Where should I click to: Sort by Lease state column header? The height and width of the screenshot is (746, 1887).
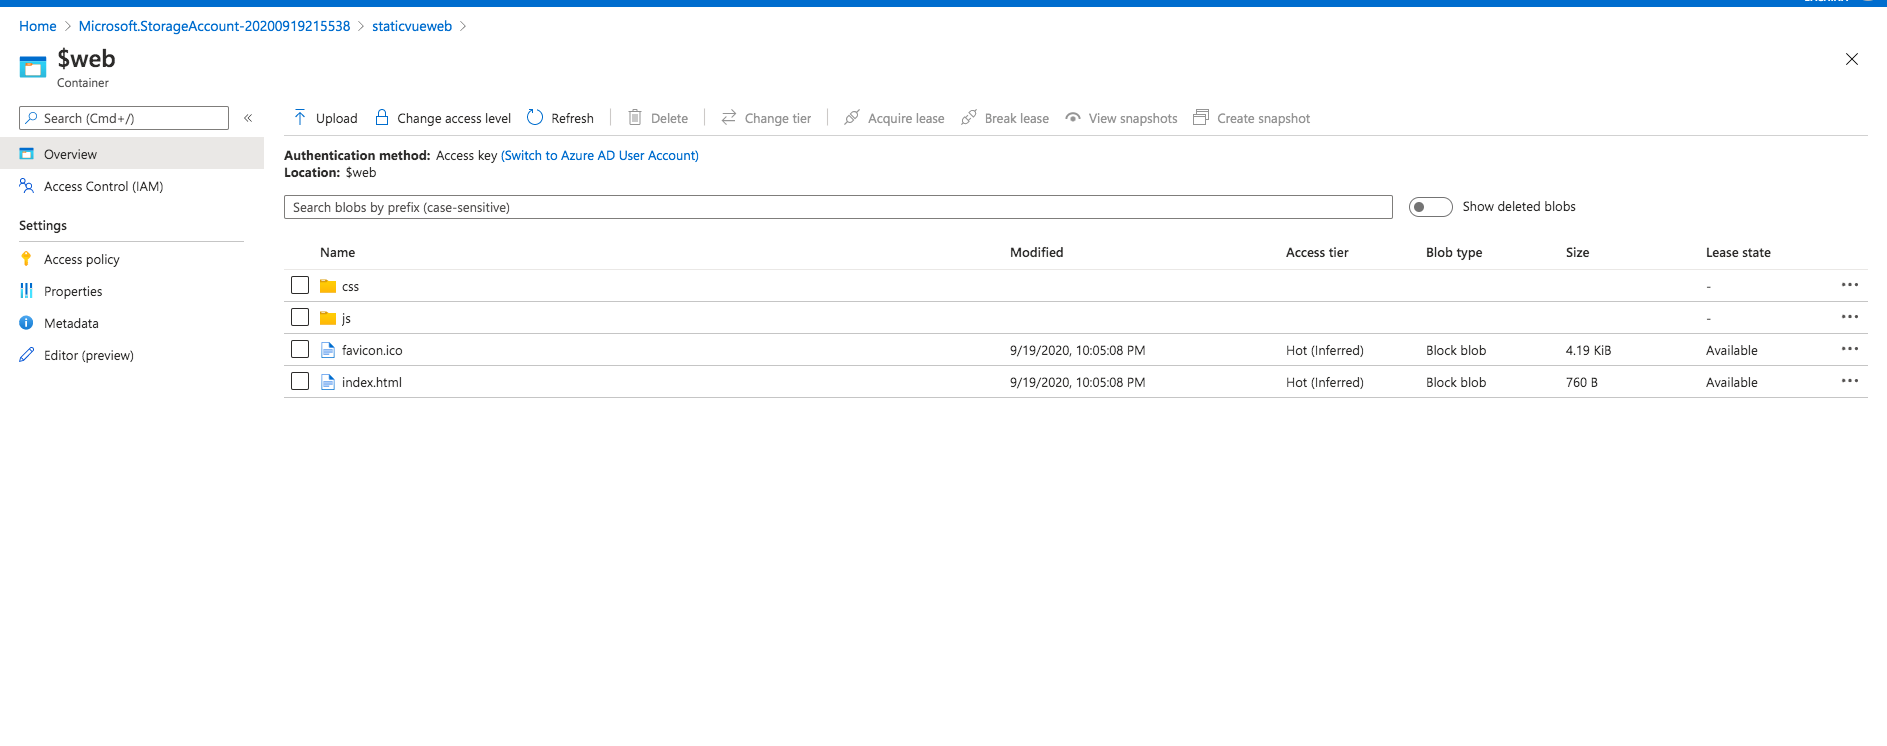[x=1738, y=252]
